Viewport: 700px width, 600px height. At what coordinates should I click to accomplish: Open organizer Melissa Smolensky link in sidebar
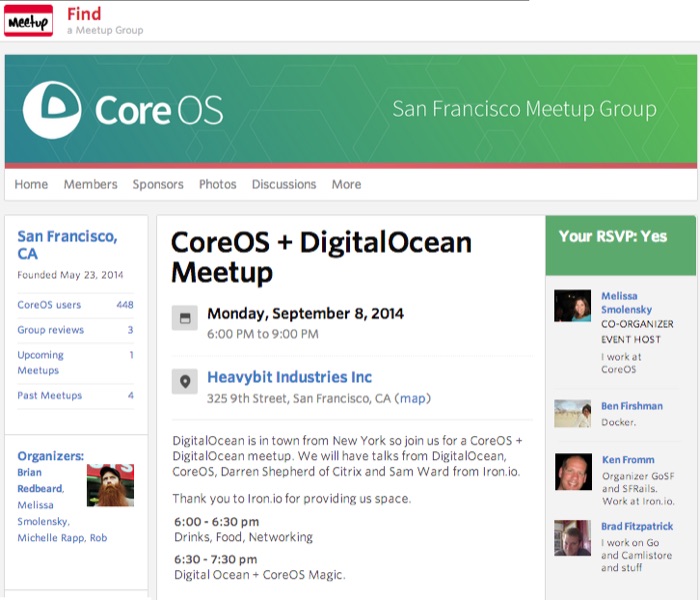click(x=43, y=513)
